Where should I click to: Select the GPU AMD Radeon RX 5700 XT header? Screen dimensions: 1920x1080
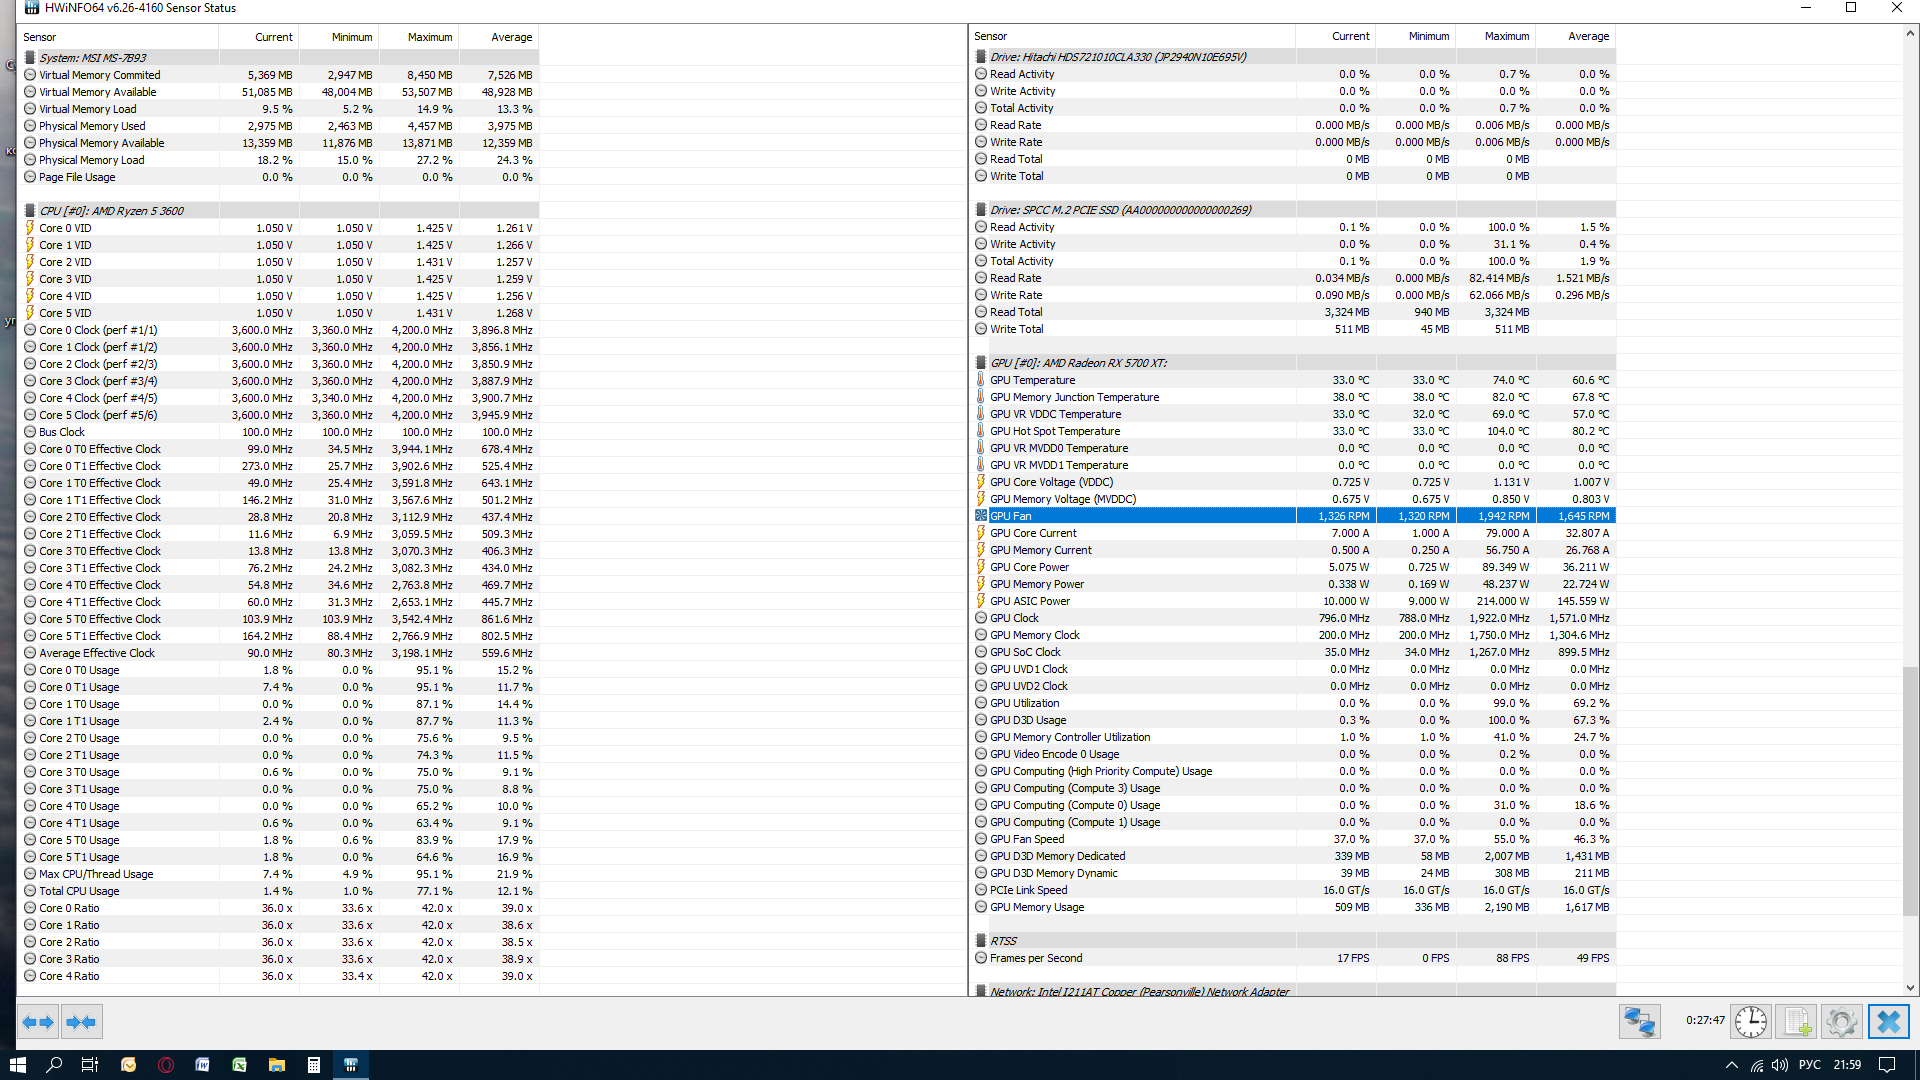[x=1078, y=363]
